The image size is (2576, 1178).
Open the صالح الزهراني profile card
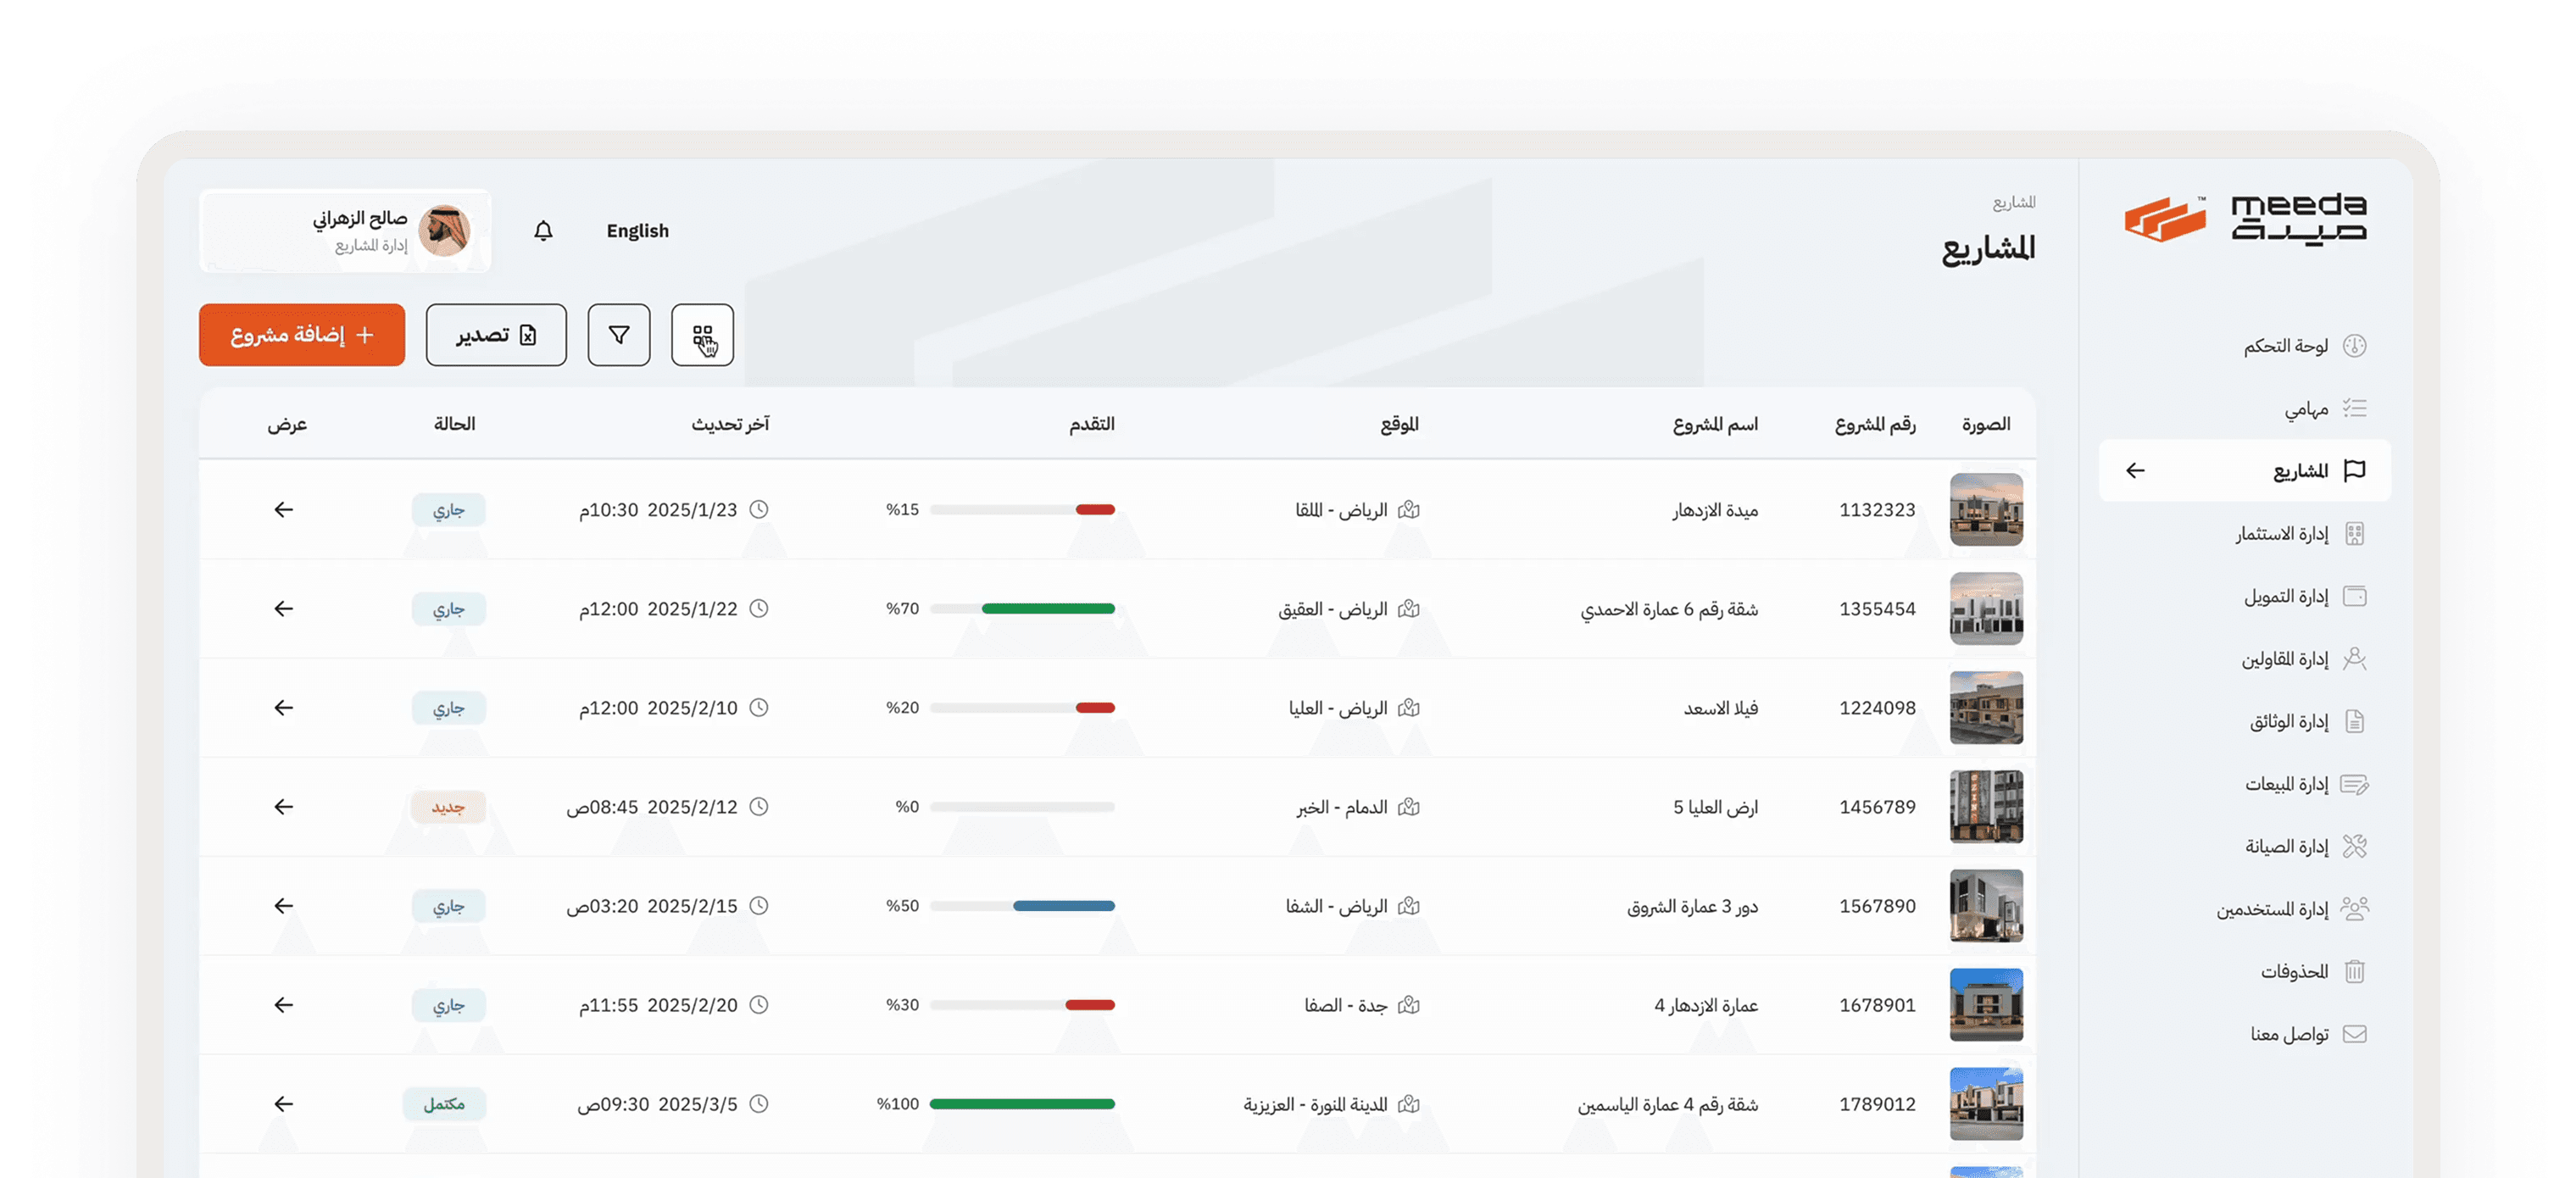[345, 230]
